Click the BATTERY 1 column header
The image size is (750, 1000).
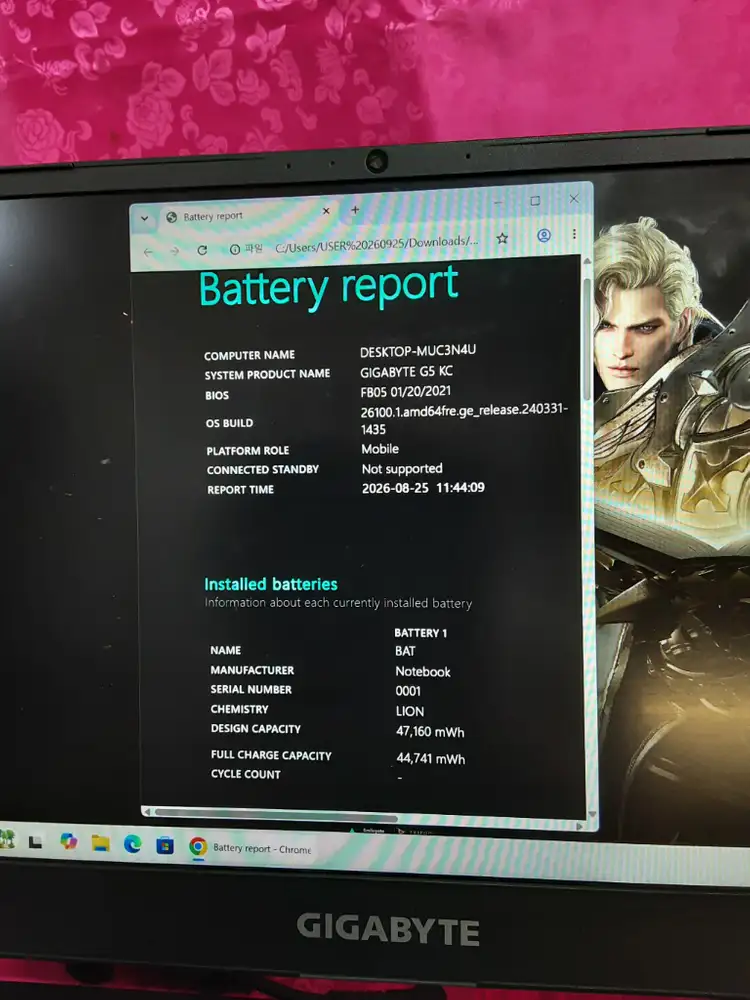tap(420, 633)
